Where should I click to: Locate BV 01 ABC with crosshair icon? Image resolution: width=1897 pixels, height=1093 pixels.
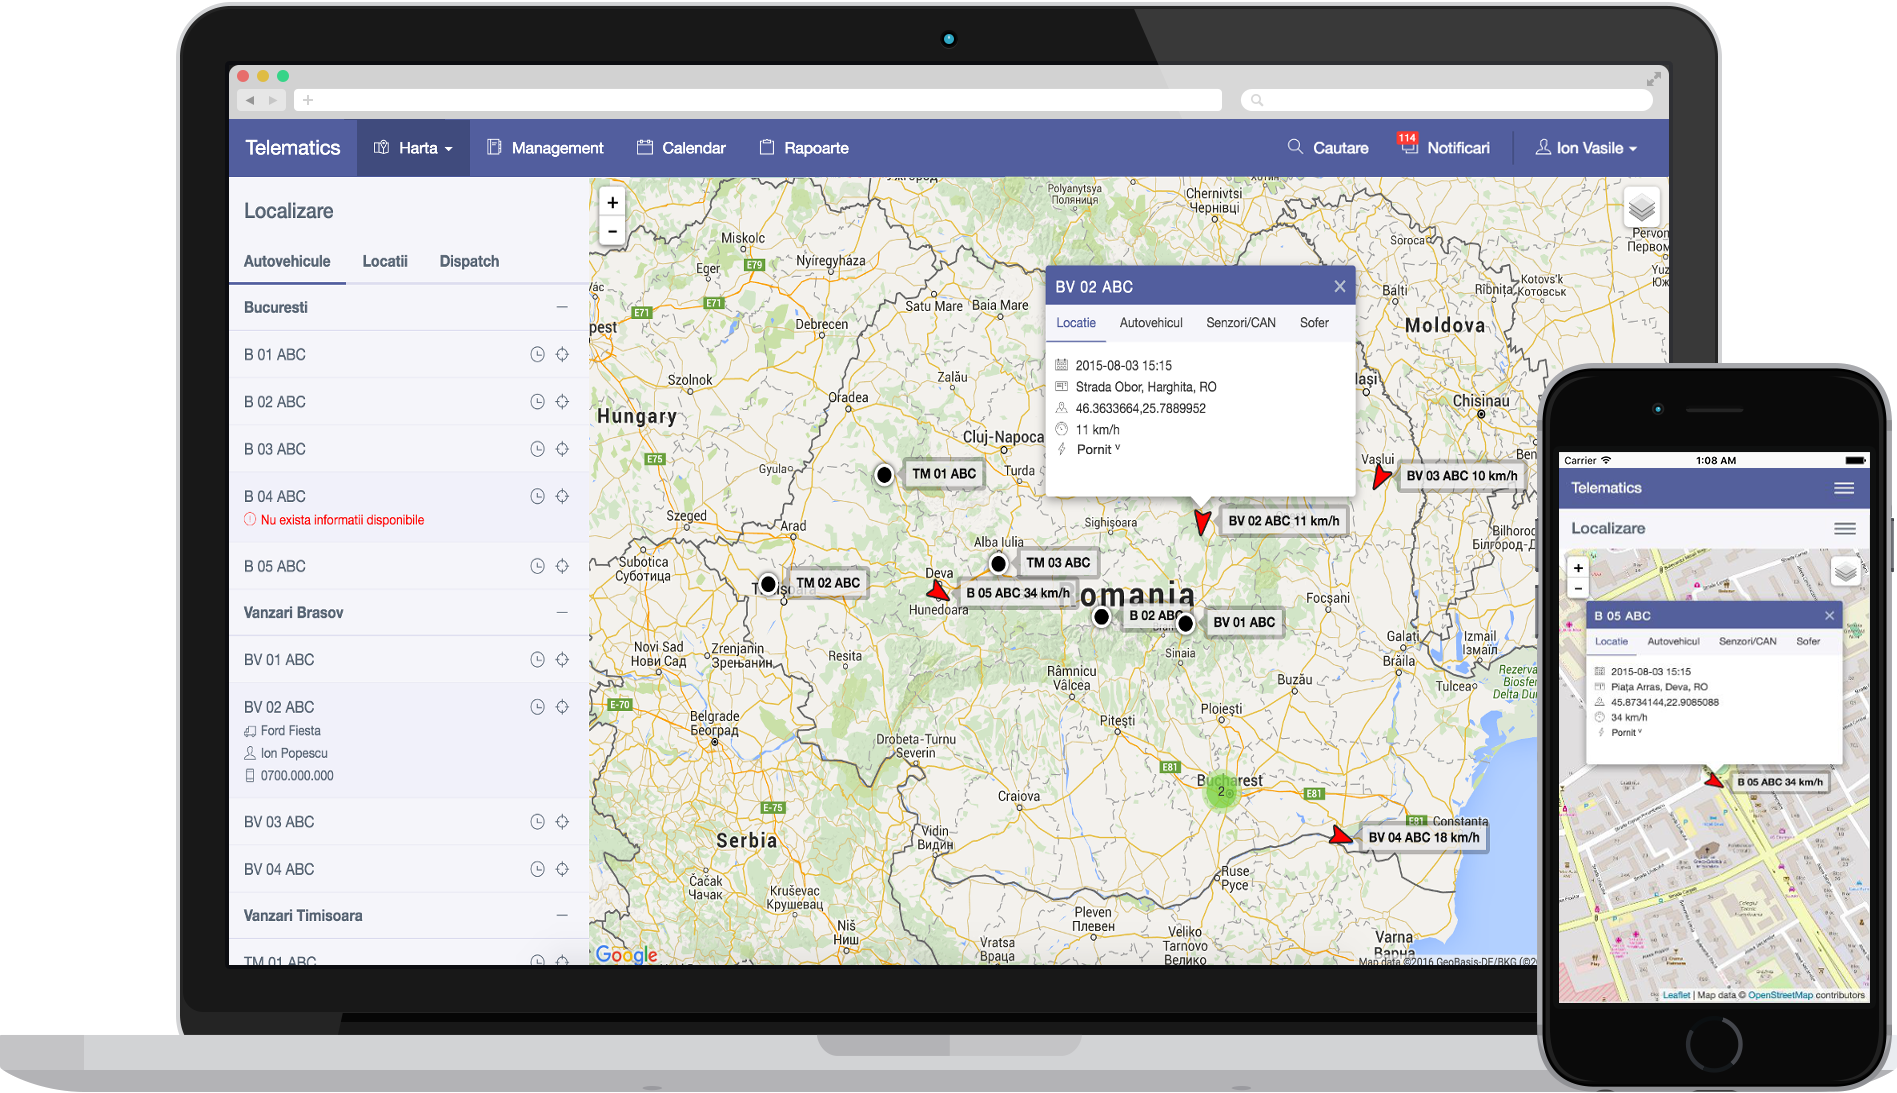562,660
